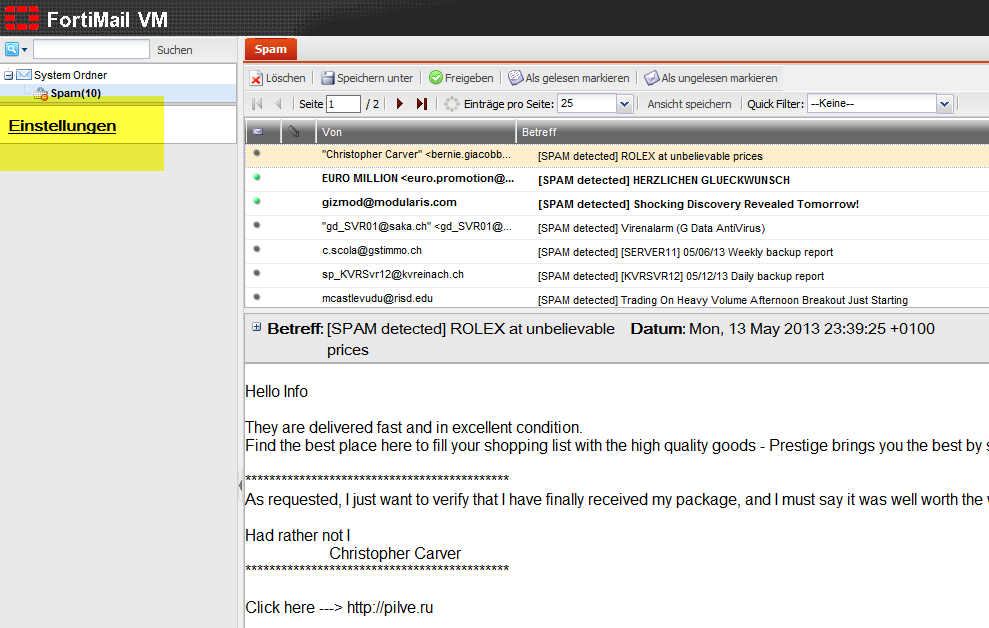Image resolution: width=989 pixels, height=628 pixels.
Task: Select the Spam tab
Action: pyautogui.click(x=270, y=49)
